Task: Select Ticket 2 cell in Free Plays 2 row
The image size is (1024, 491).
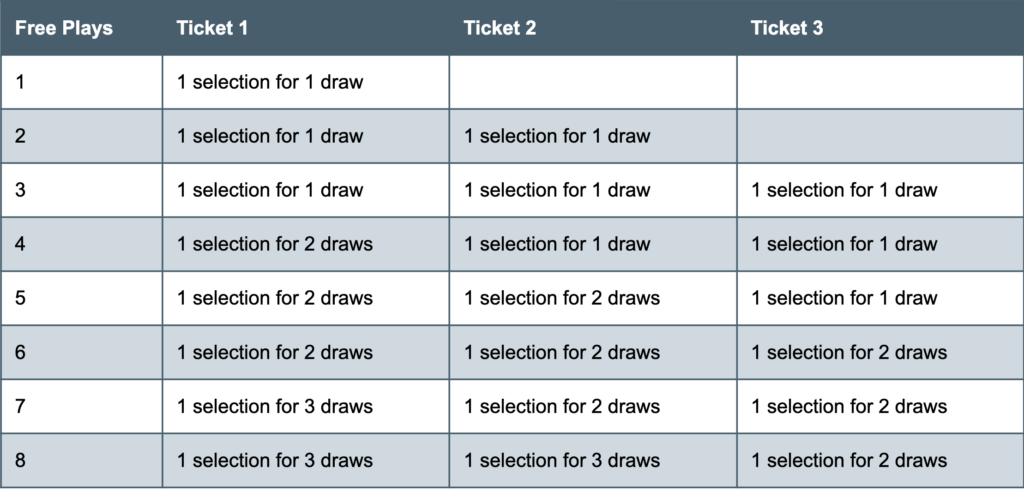Action: 593,136
